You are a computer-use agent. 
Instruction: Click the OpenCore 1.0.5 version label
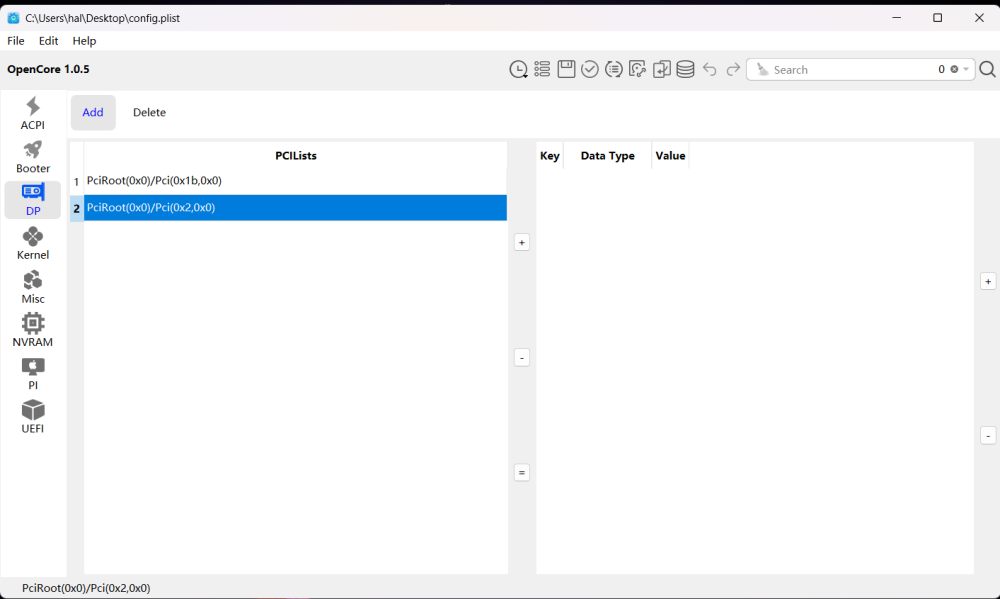click(48, 69)
